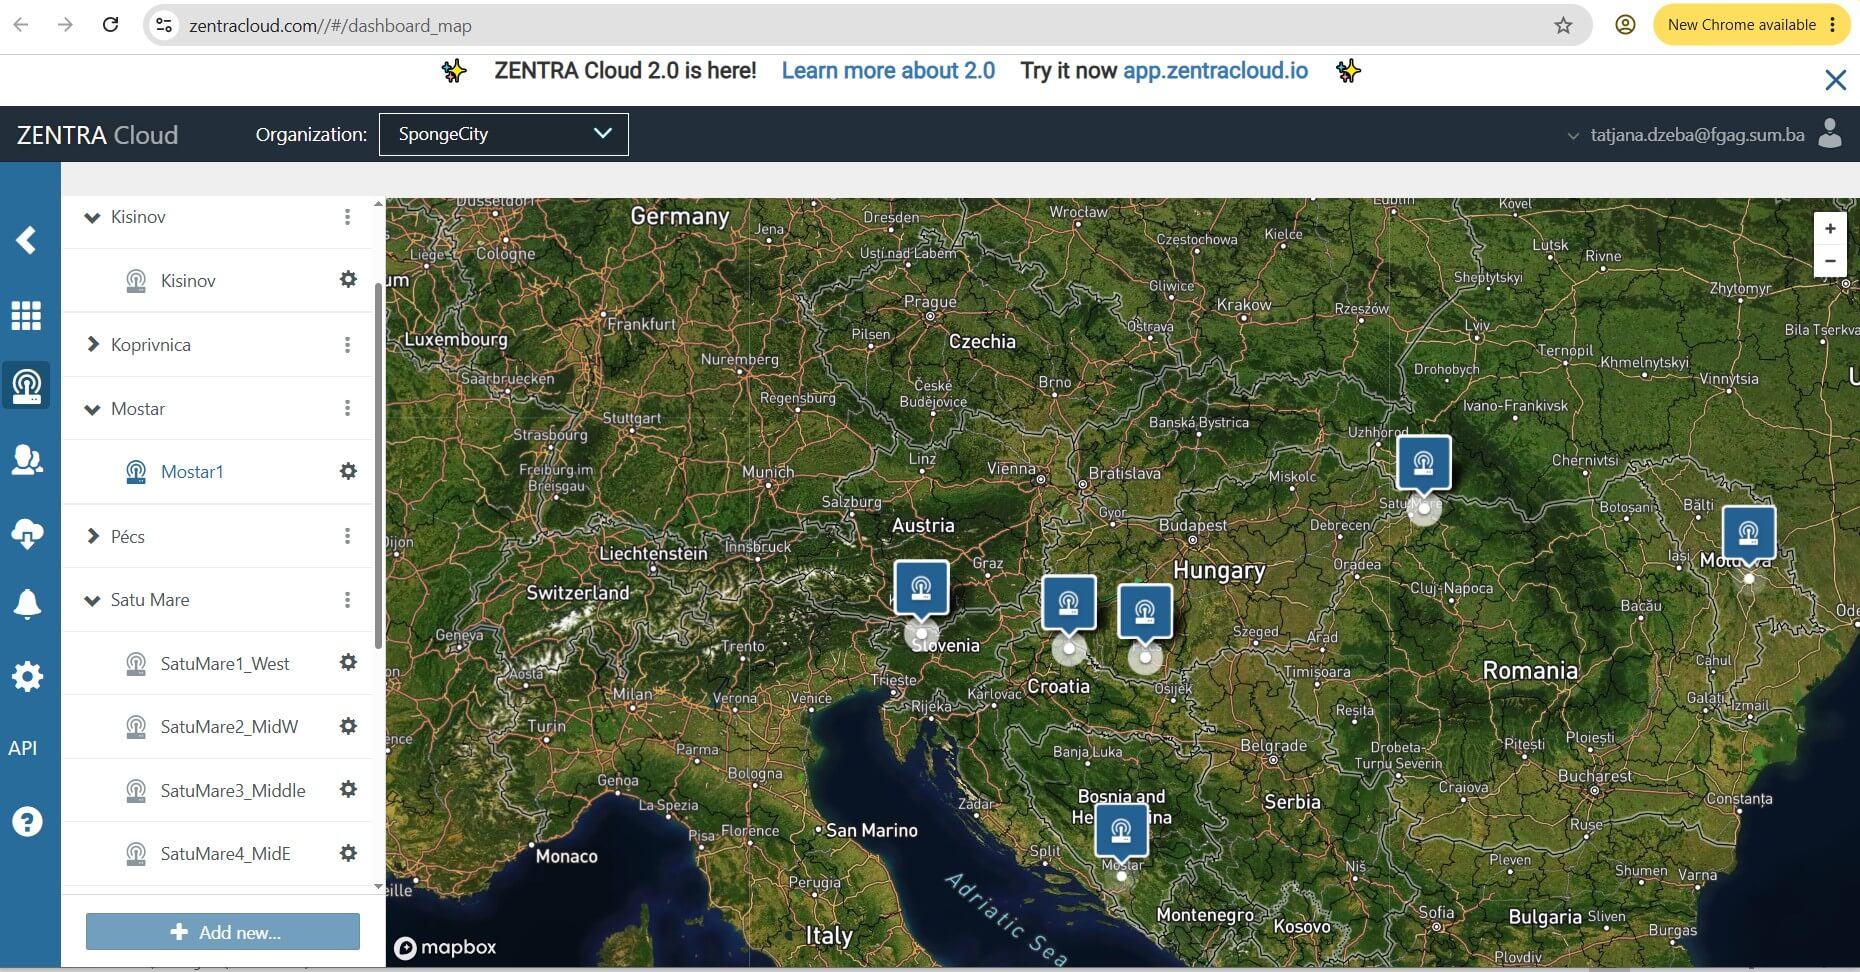Image resolution: width=1860 pixels, height=972 pixels.
Task: Open the Organization SpongeCity dropdown
Action: pos(504,134)
